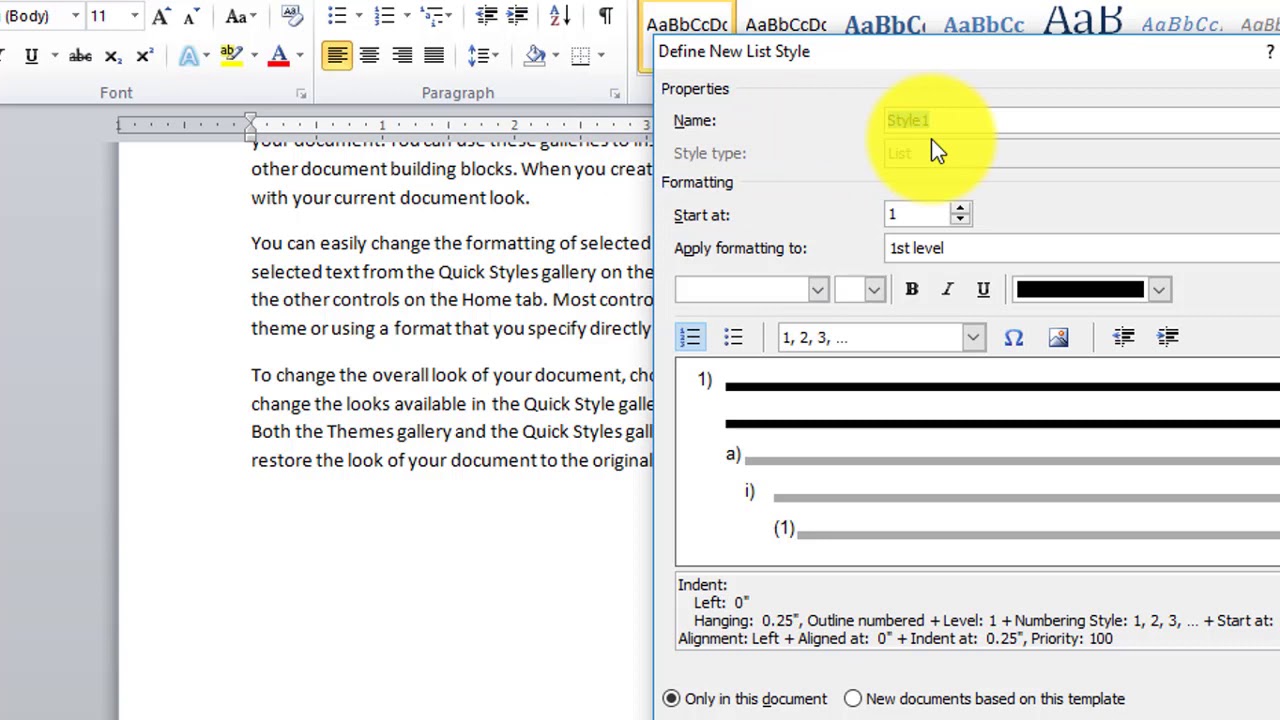Click the Align Right icon
This screenshot has width=1280, height=720.
[402, 56]
